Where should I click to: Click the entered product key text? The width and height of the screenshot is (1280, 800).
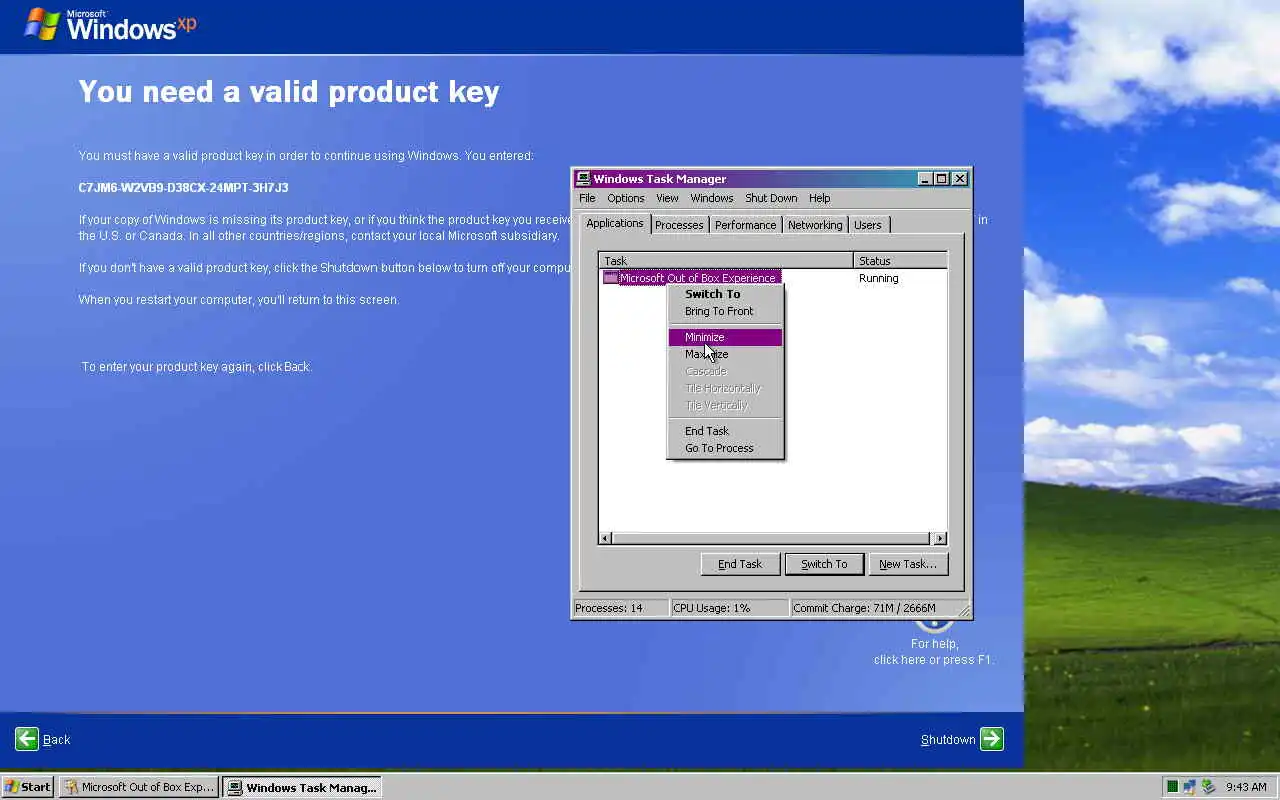183,188
